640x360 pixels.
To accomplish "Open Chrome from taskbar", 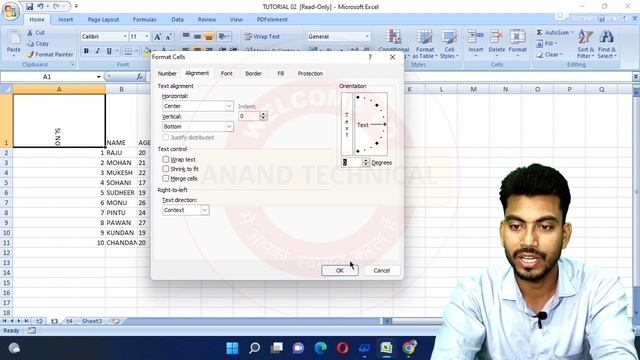I will (x=409, y=348).
